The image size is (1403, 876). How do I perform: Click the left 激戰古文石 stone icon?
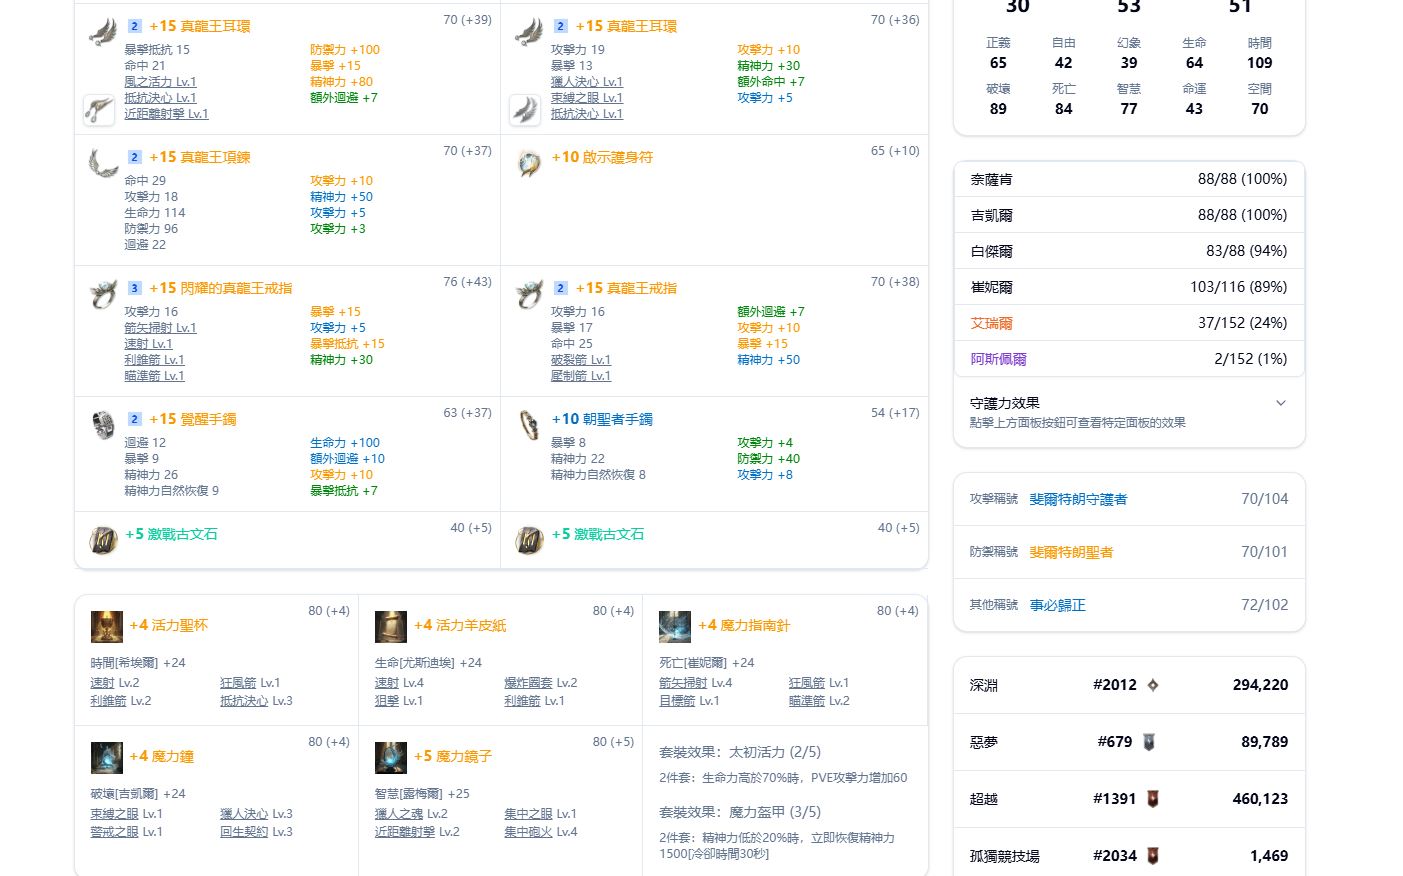[x=103, y=540]
